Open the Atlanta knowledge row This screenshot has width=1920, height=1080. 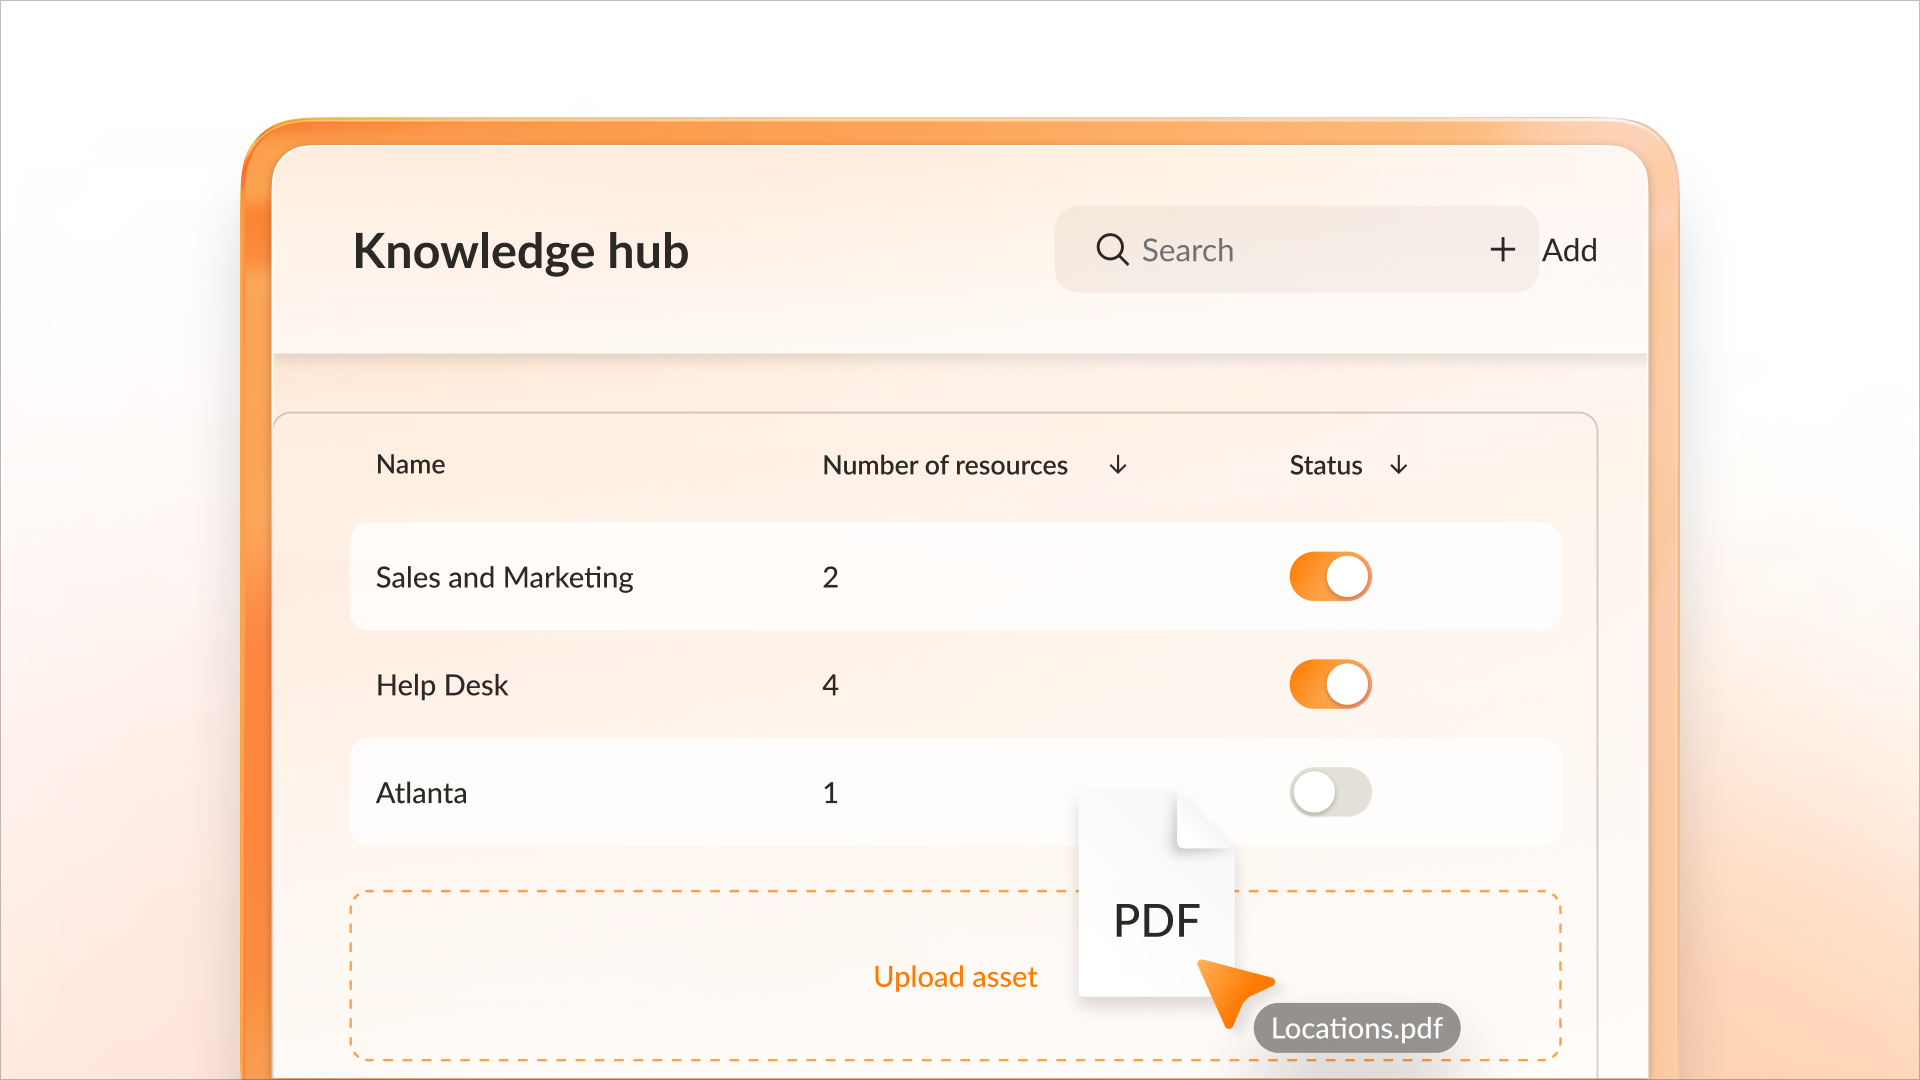click(421, 793)
